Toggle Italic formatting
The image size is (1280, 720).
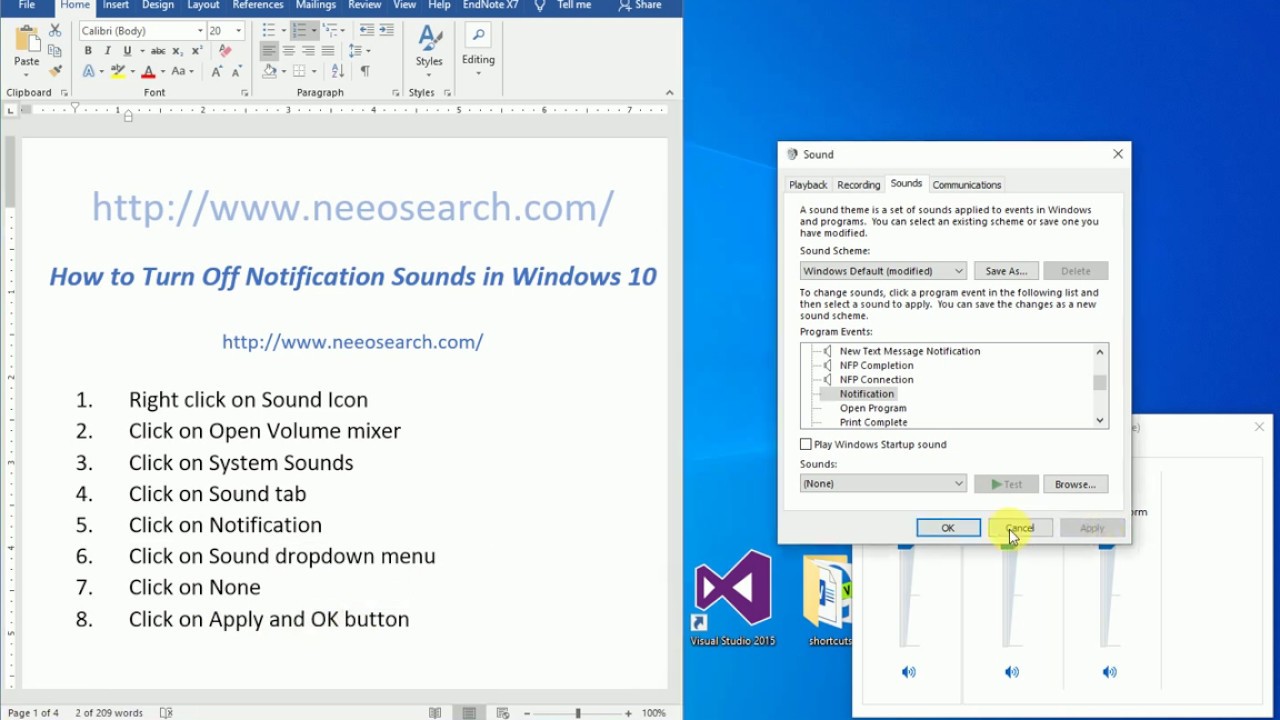[107, 51]
